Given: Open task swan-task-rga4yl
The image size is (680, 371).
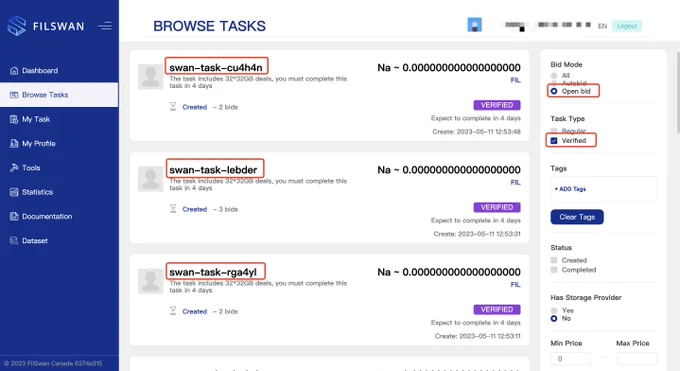Looking at the screenshot, I should pos(213,272).
